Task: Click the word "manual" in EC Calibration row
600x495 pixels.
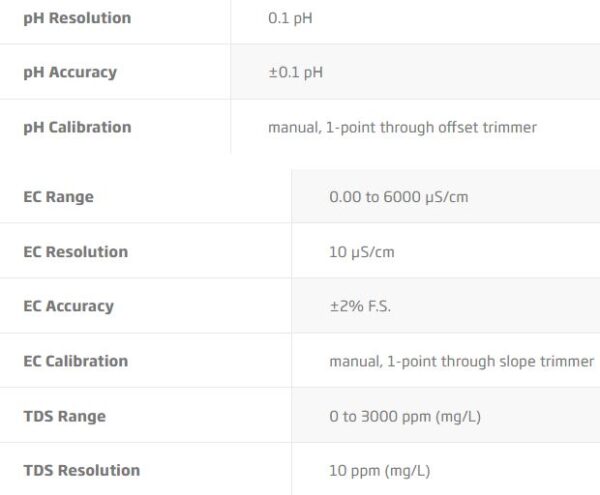Action: click(353, 361)
